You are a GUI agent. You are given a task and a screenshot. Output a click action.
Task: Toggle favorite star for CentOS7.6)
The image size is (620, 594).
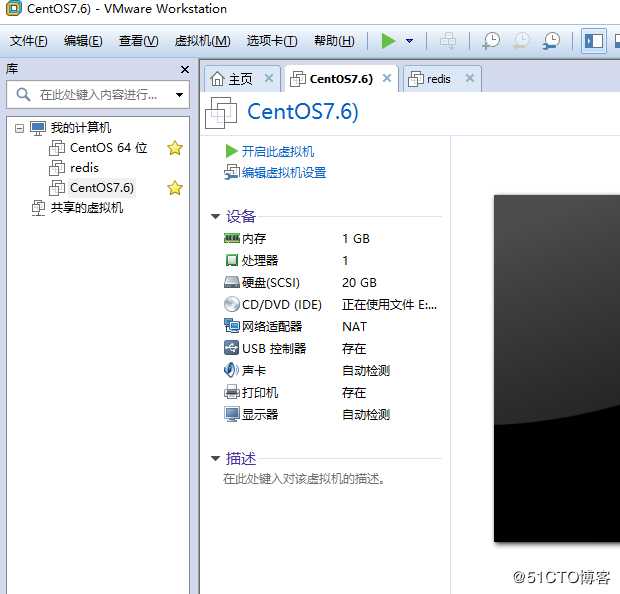tap(174, 188)
